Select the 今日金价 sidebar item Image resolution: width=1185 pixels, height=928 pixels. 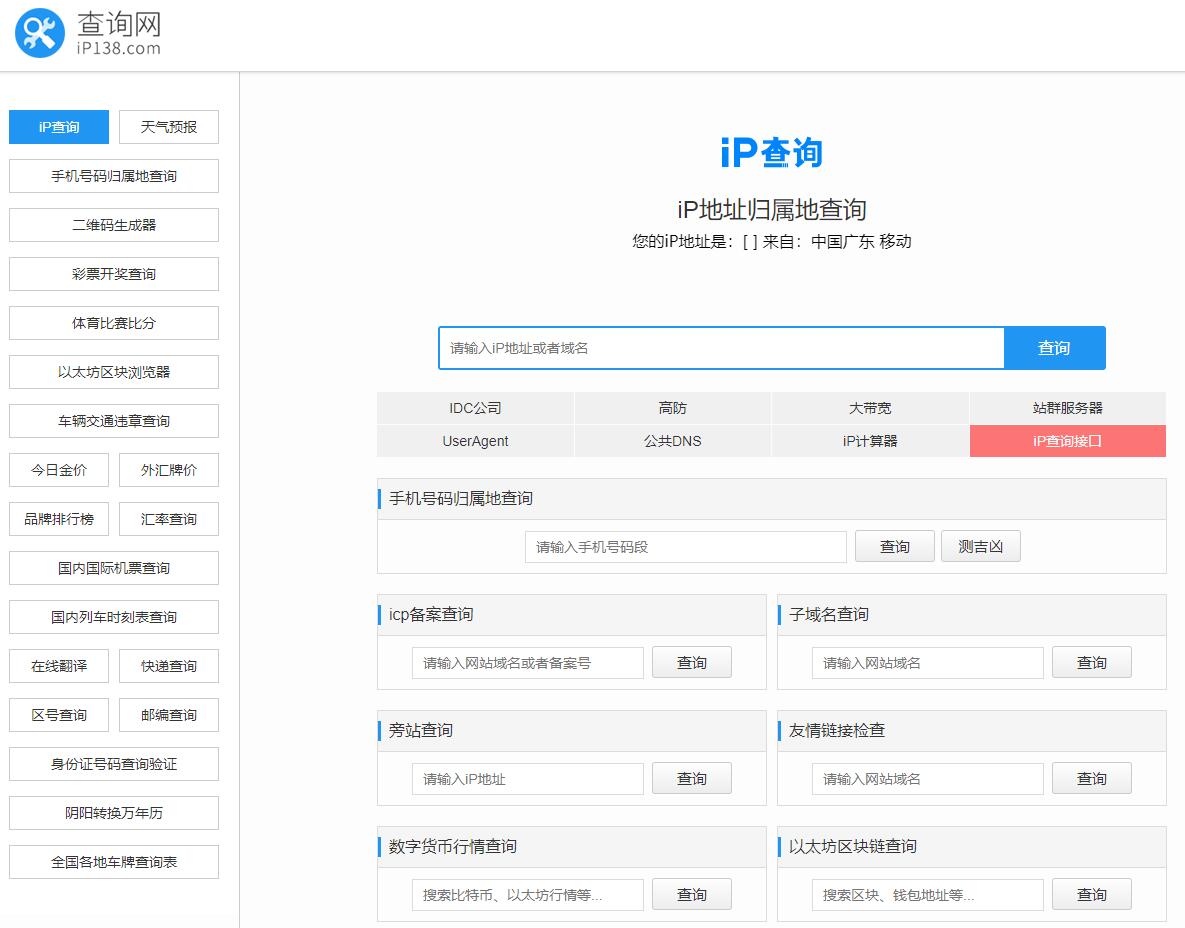pos(58,470)
